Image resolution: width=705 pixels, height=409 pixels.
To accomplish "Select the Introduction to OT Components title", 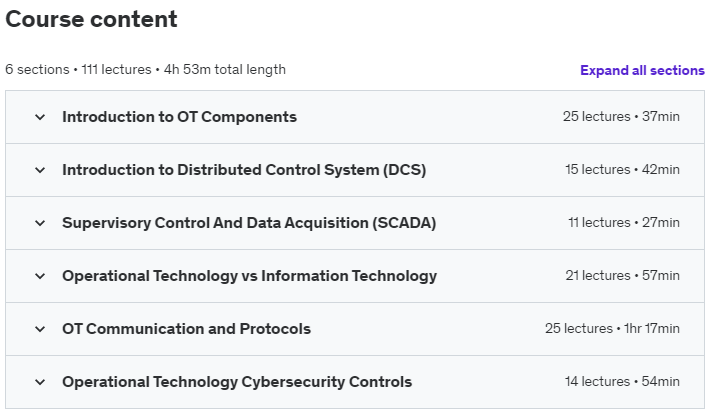I will [179, 117].
